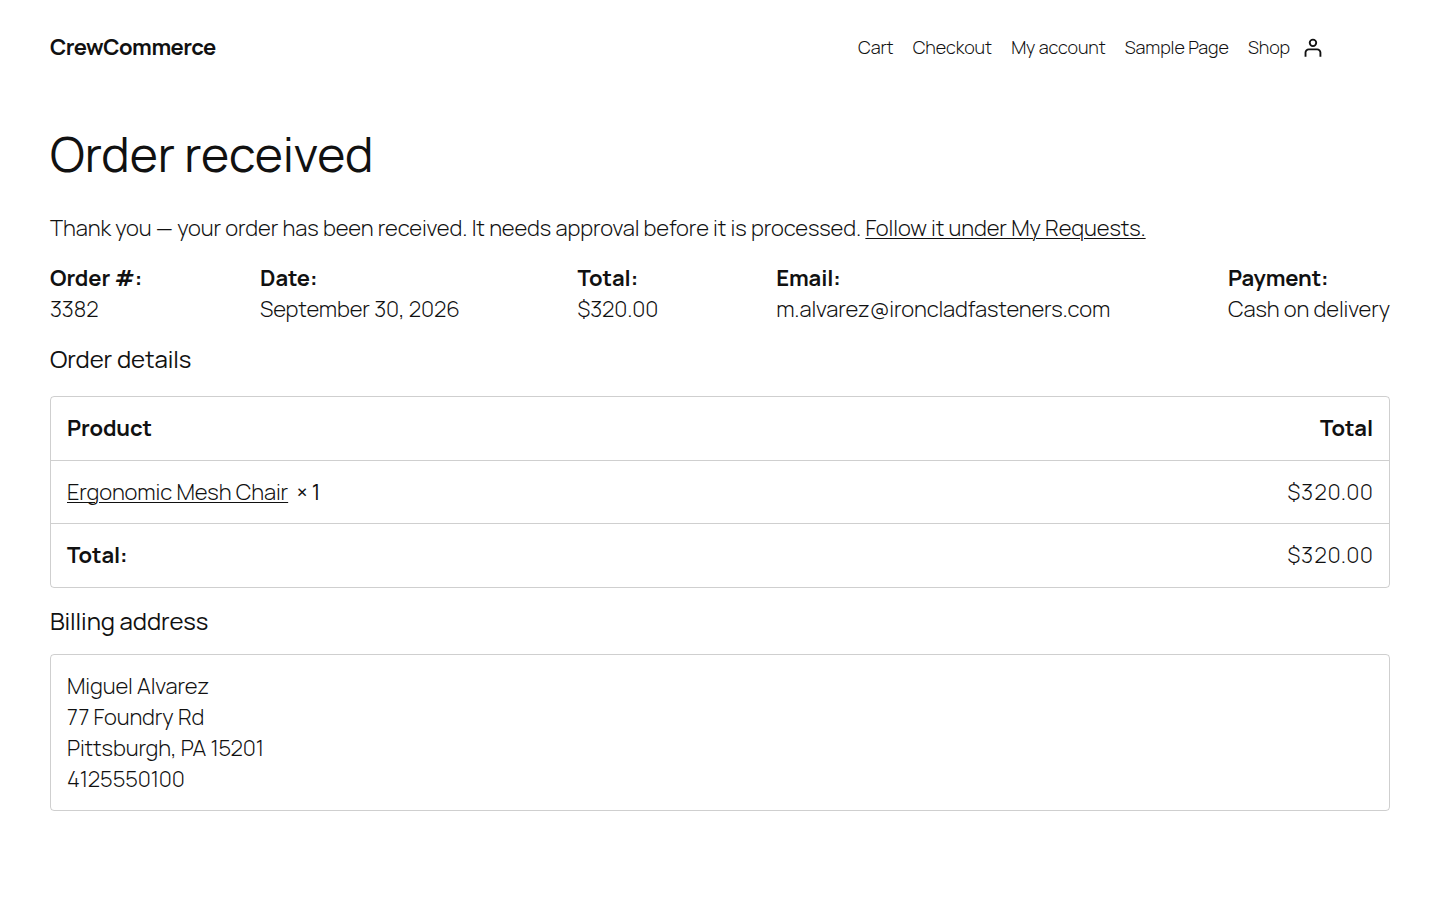Click the 77 Foundry Rd address line

tap(135, 717)
